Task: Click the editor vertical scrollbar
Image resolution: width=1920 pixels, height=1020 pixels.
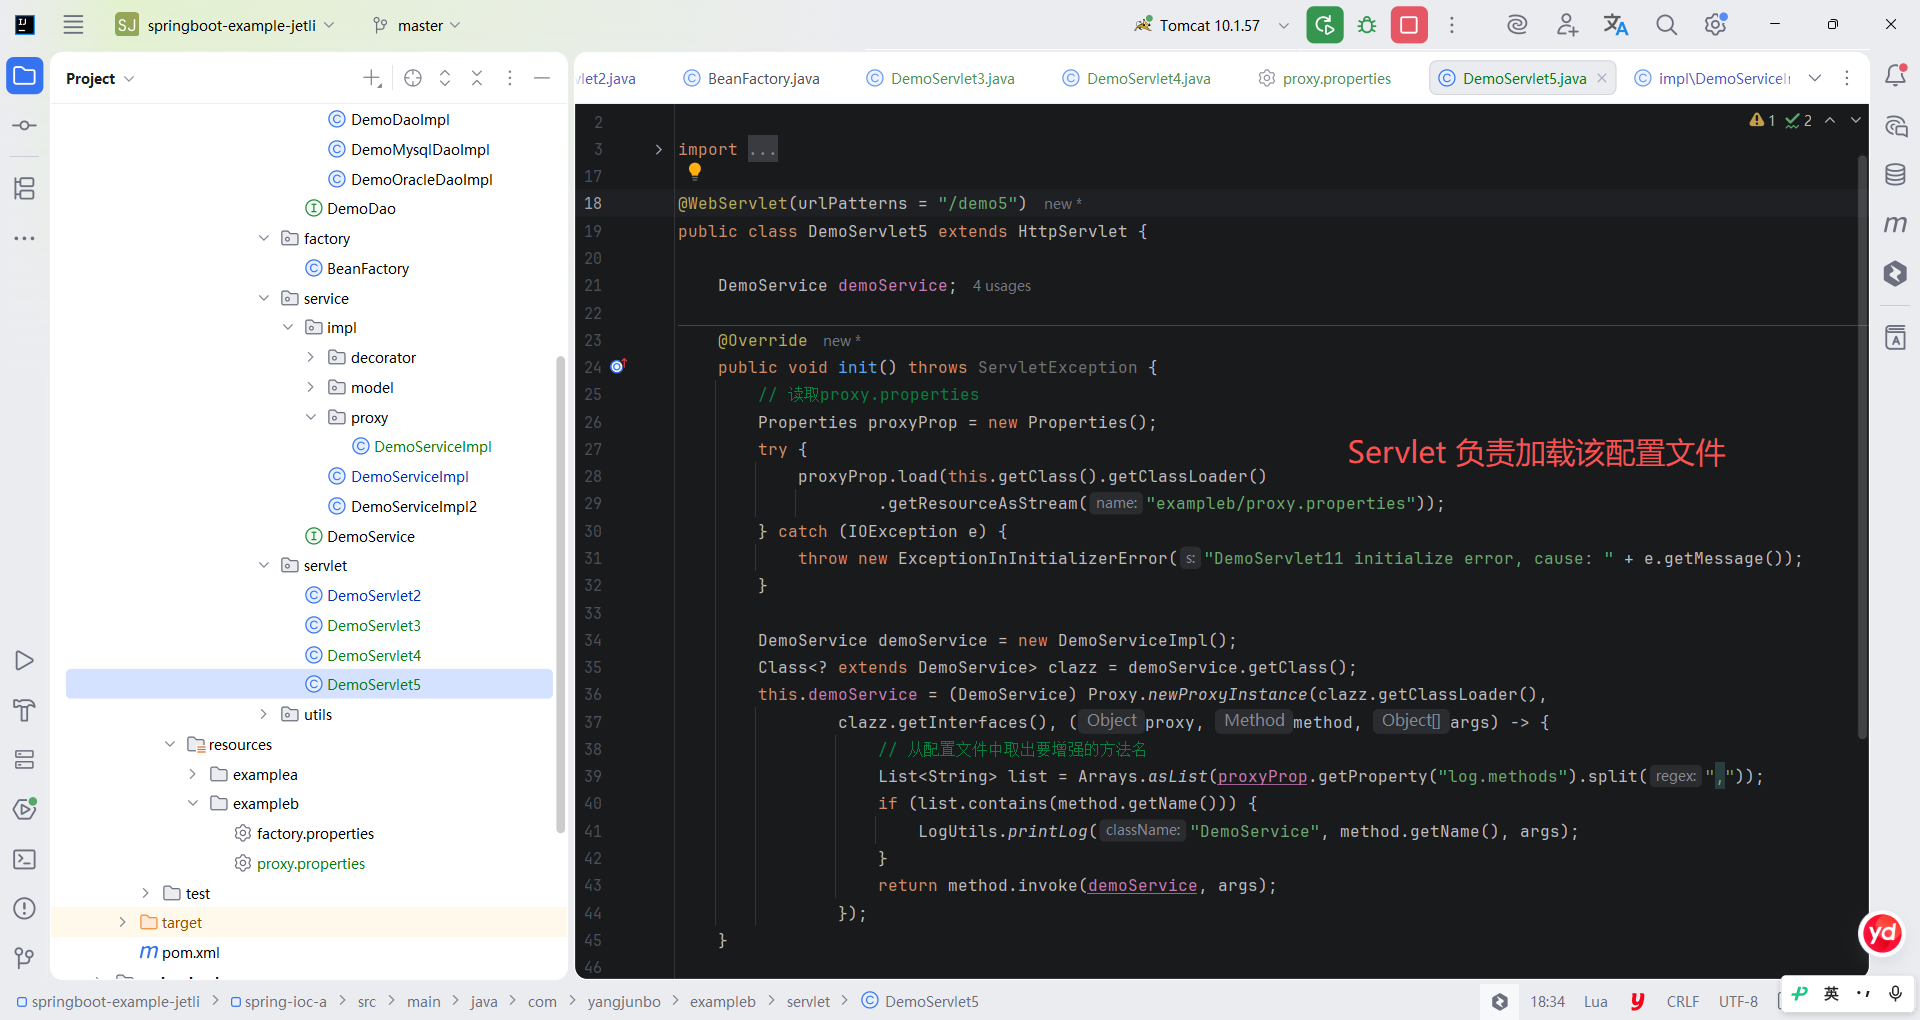Action: click(1862, 447)
